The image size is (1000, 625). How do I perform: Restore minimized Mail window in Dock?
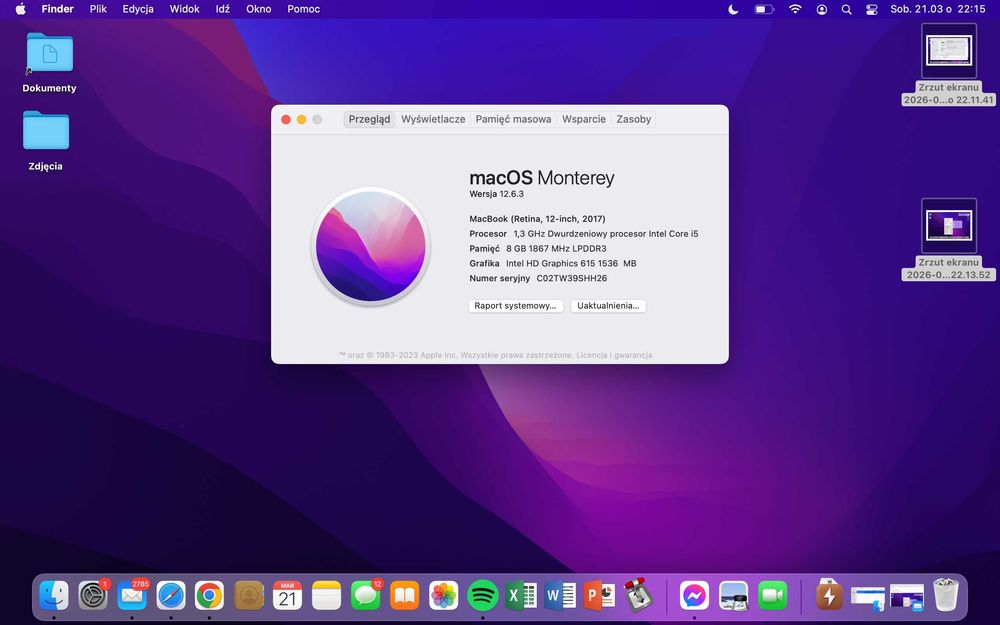click(907, 598)
